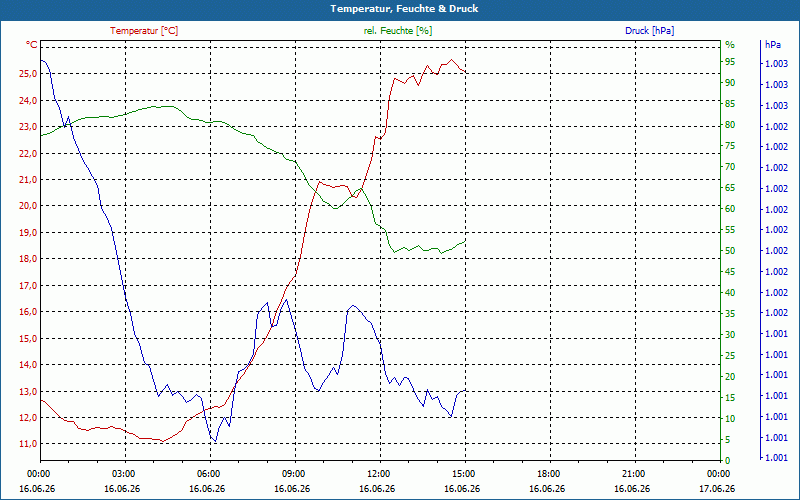Click the 17.06.26 date label
The width and height of the screenshot is (800, 500).
tap(717, 489)
